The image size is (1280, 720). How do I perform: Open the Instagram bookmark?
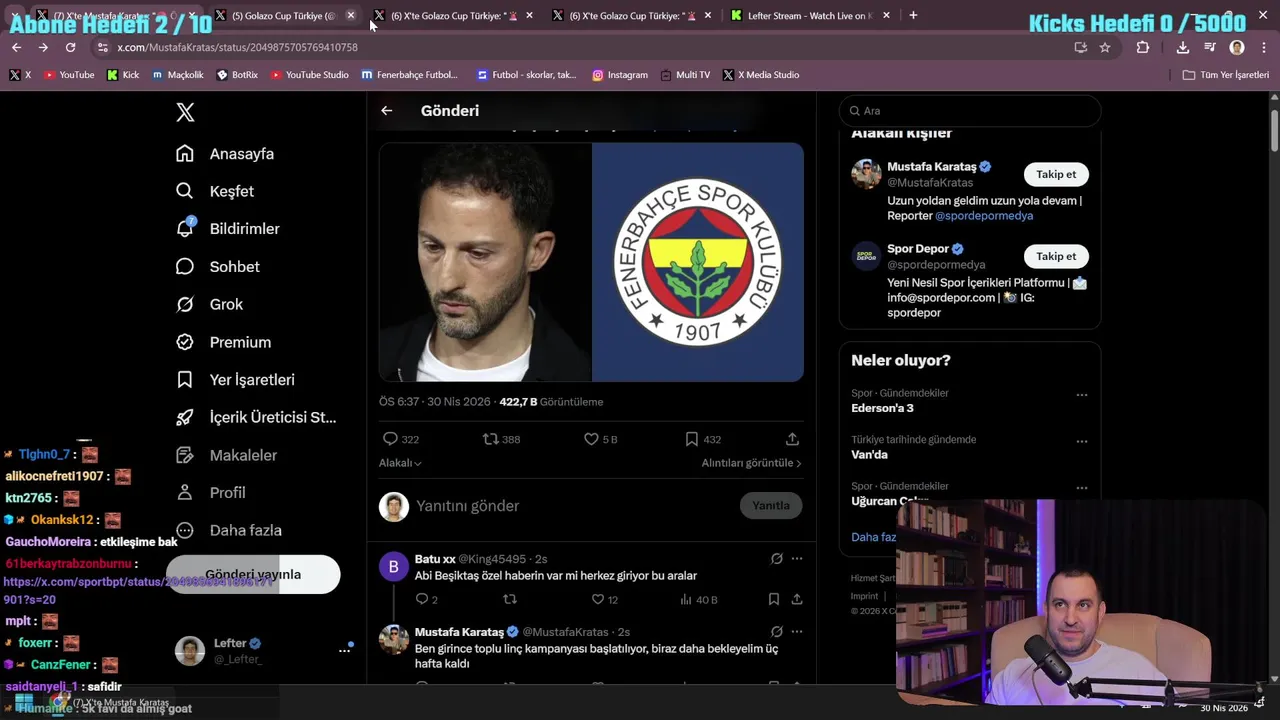620,75
